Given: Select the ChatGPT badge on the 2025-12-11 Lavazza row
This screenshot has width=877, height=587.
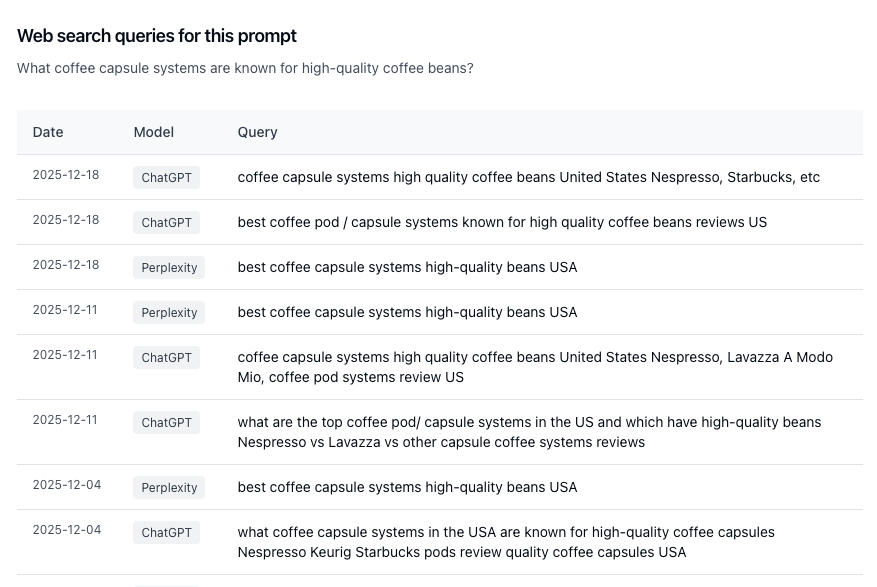Looking at the screenshot, I should (166, 357).
